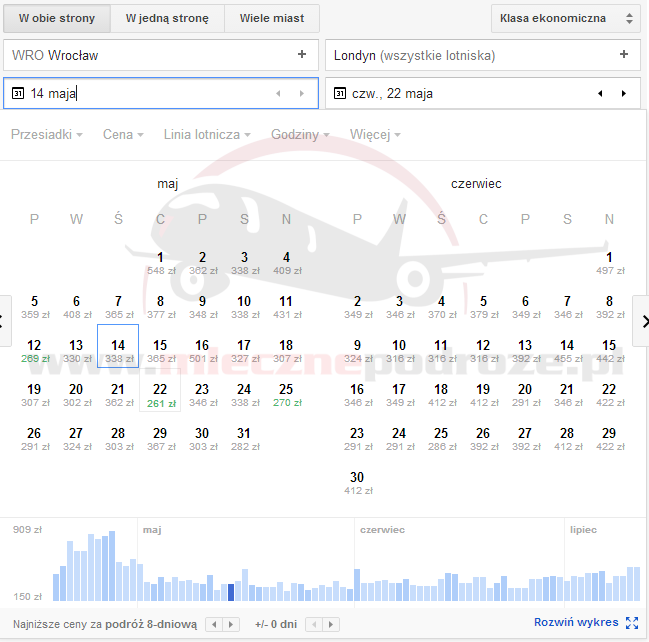Select May 12 priced 269 zł
This screenshot has width=649, height=642.
[35, 351]
